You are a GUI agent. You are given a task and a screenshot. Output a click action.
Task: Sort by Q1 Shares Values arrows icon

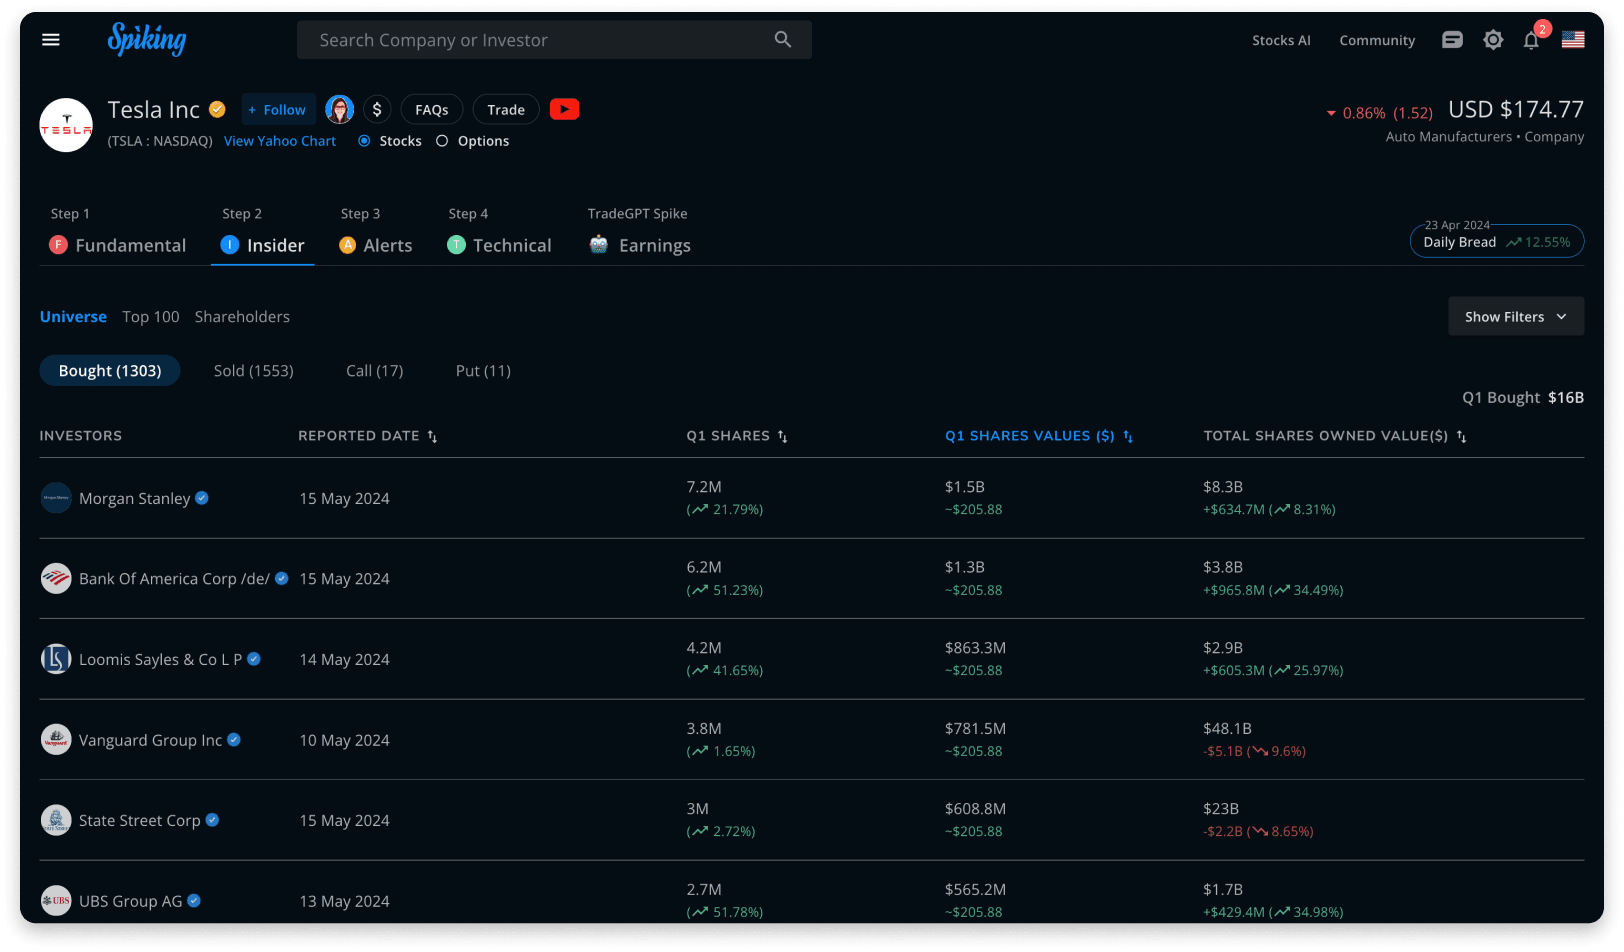coord(1128,436)
